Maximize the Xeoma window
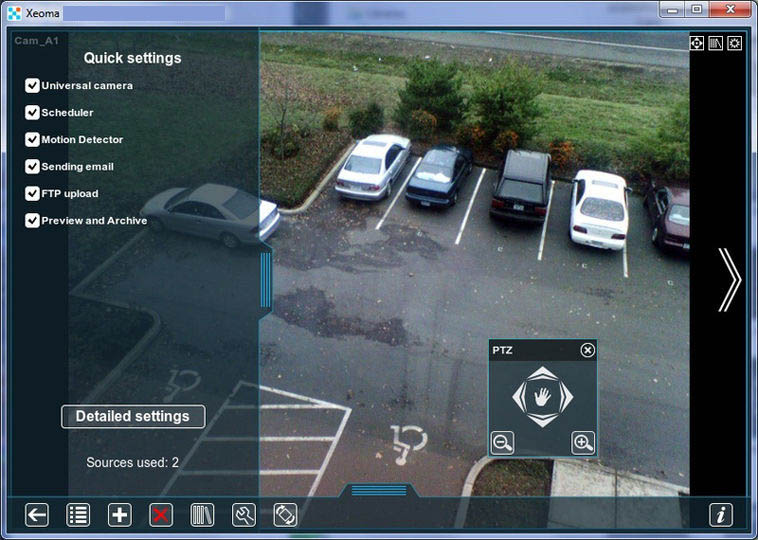Viewport: 758px width, 540px height. (x=697, y=9)
